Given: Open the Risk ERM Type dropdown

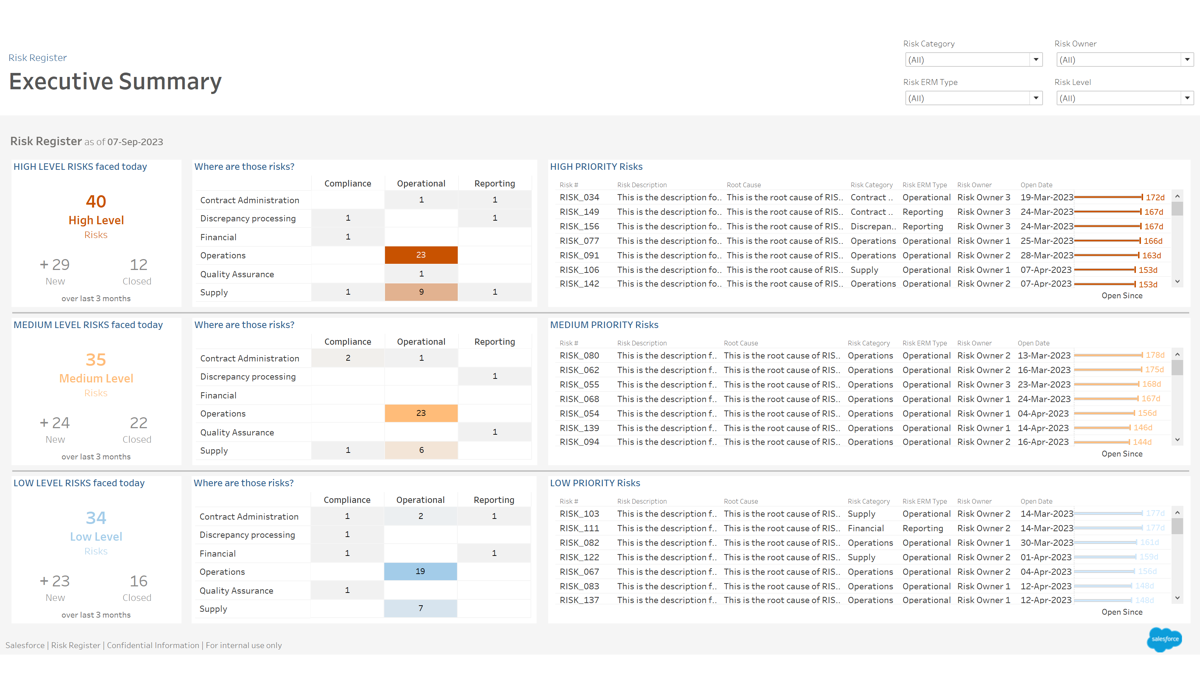Looking at the screenshot, I should tap(973, 98).
